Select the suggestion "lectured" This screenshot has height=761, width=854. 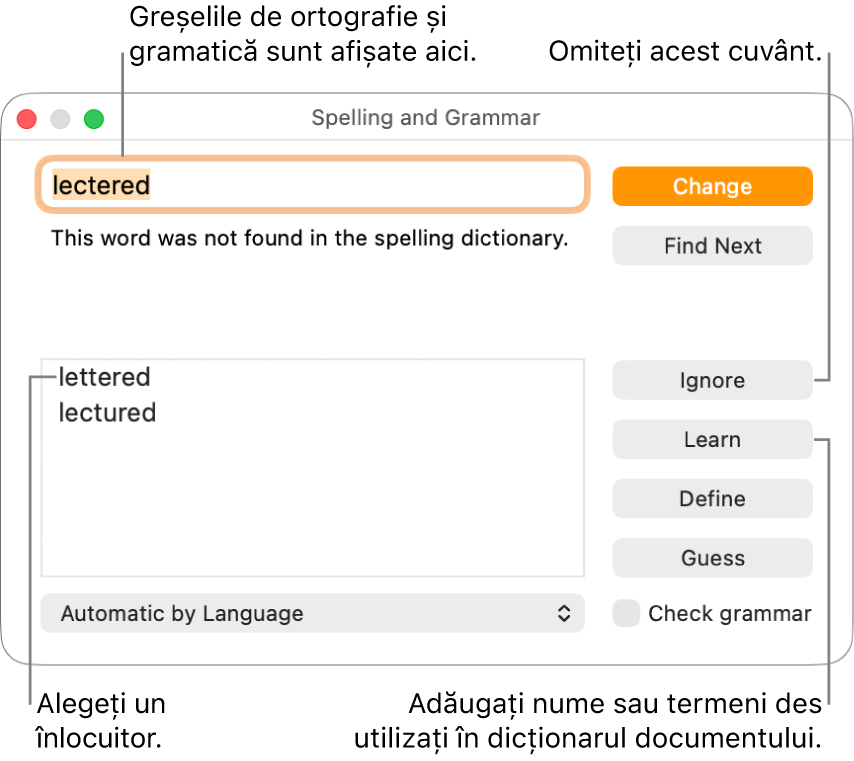(x=107, y=412)
